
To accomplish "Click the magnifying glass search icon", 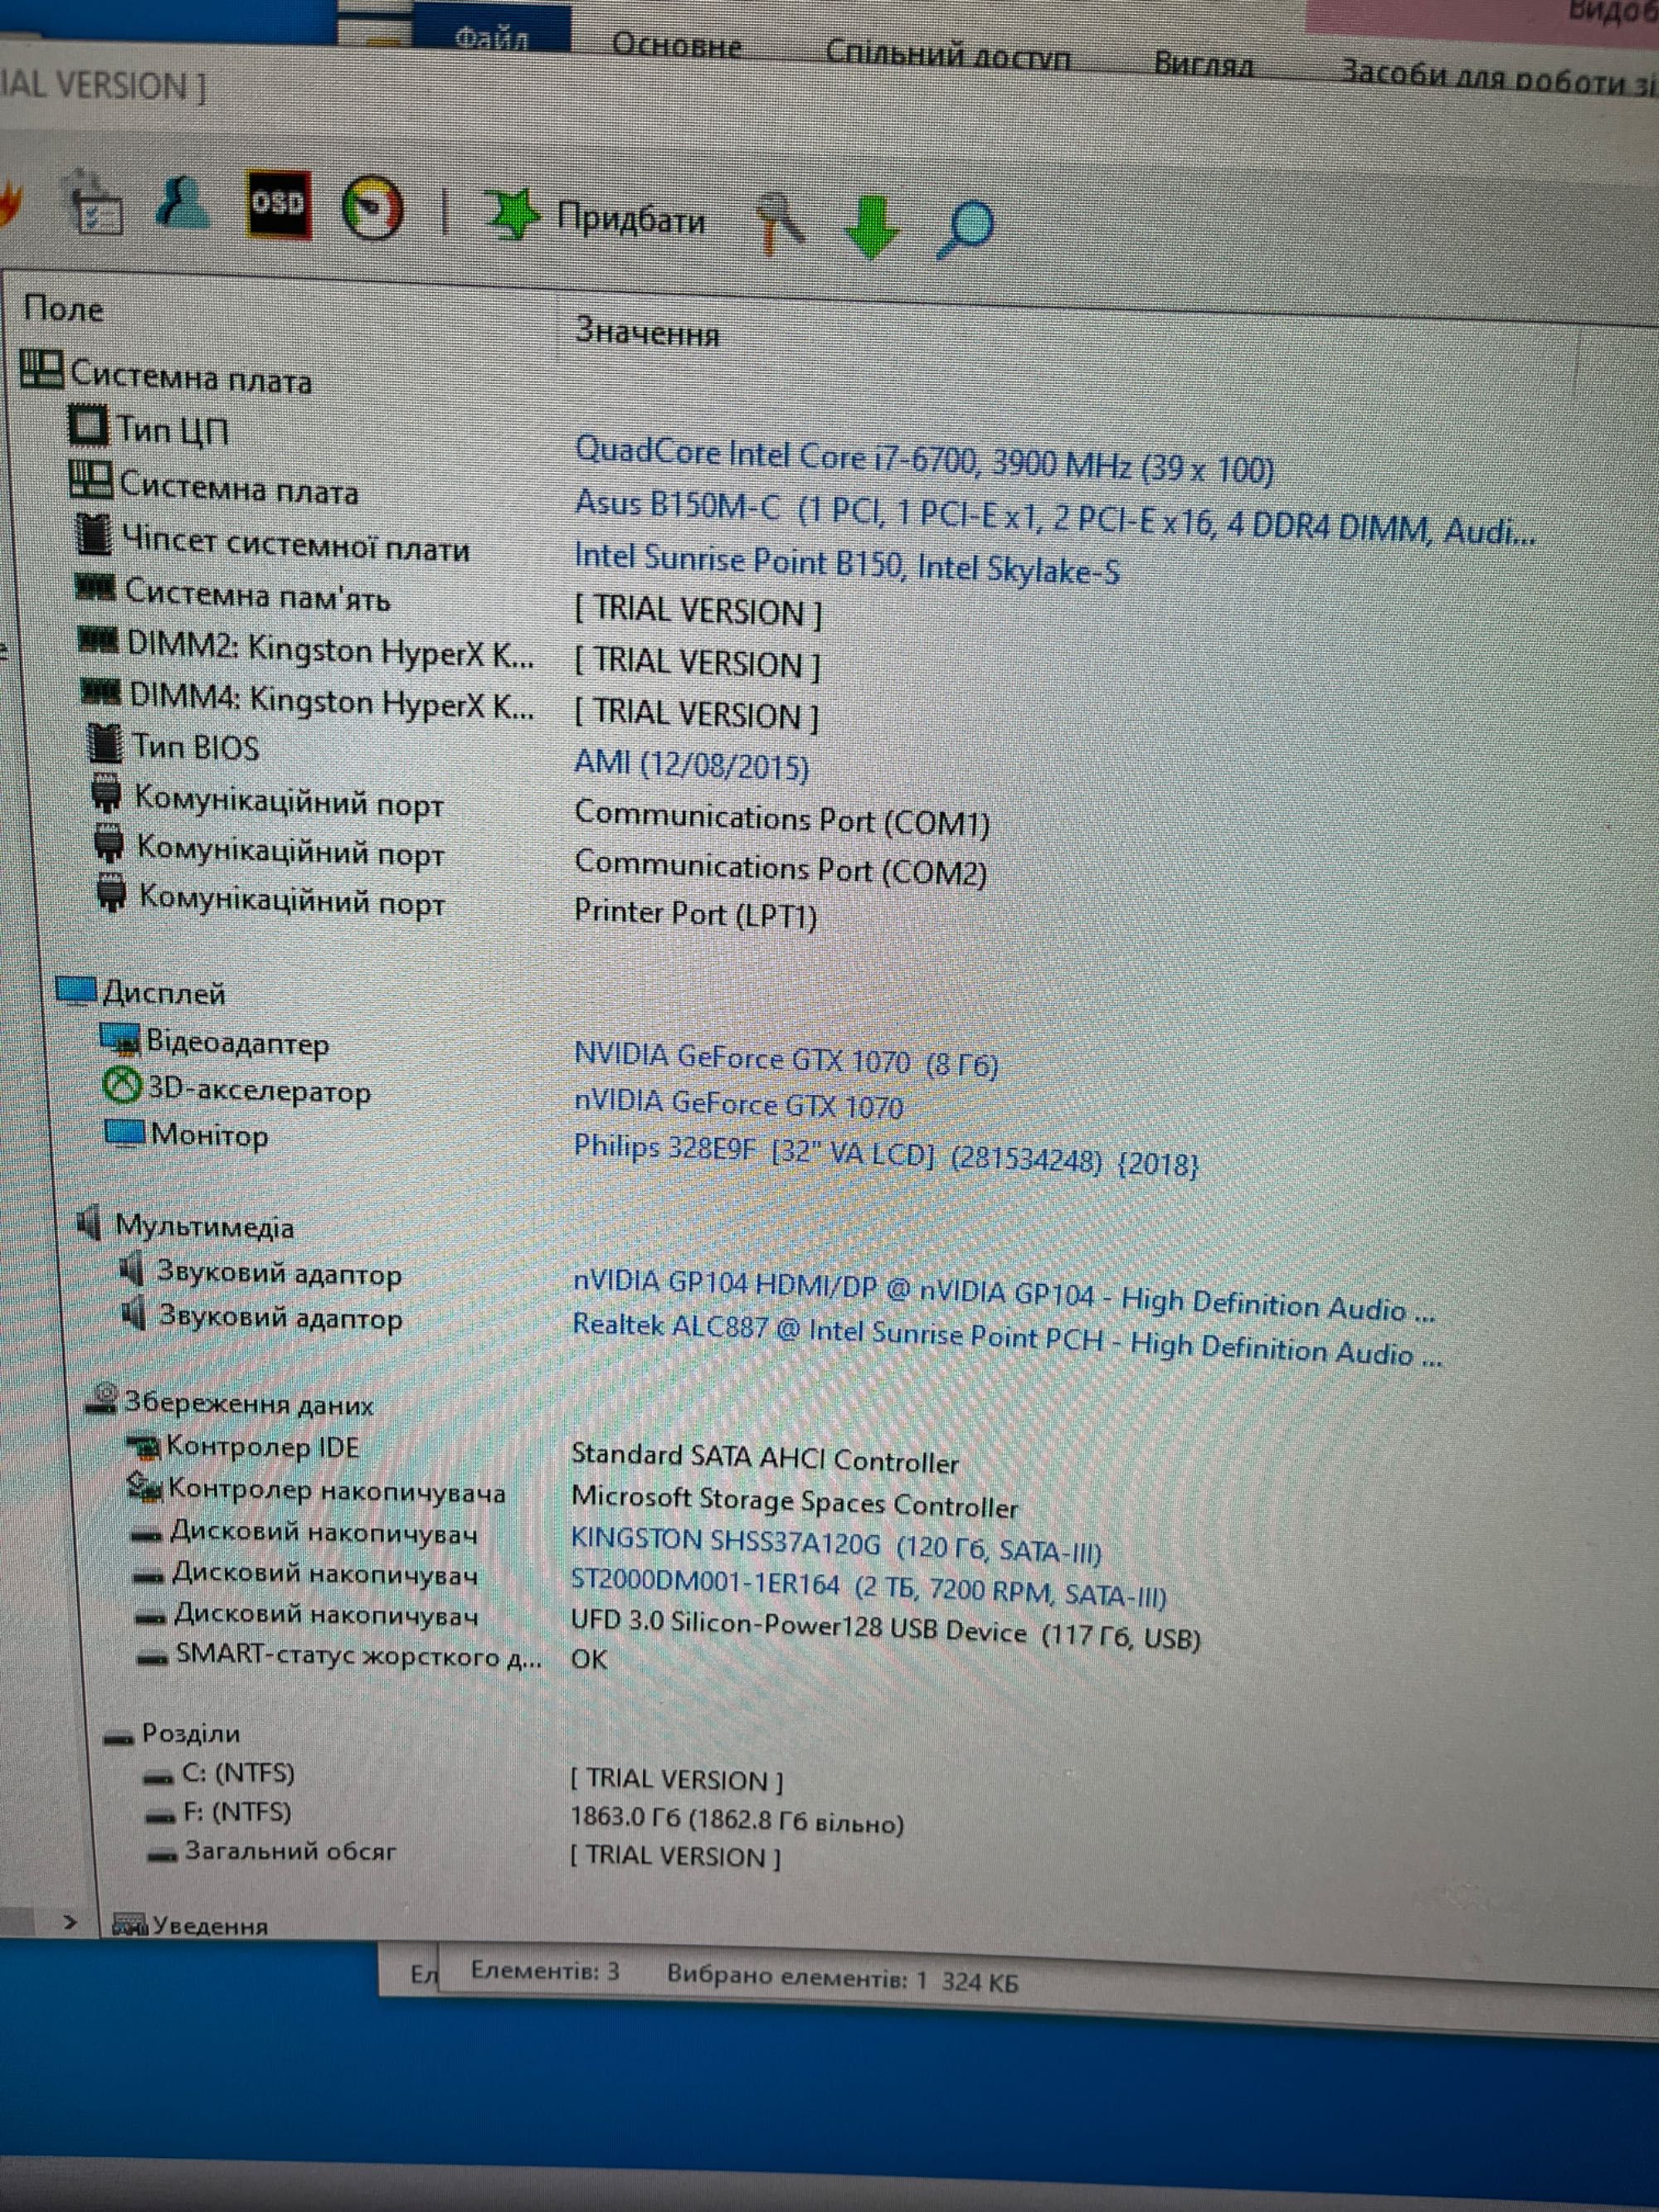I will (965, 230).
